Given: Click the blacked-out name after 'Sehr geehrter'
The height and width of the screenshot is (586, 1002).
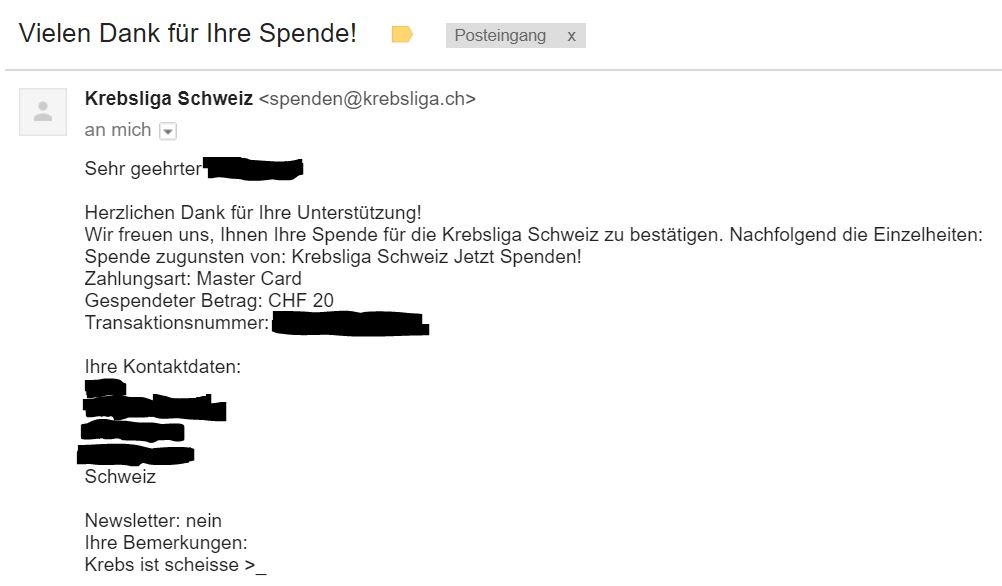Looking at the screenshot, I should click(253, 169).
